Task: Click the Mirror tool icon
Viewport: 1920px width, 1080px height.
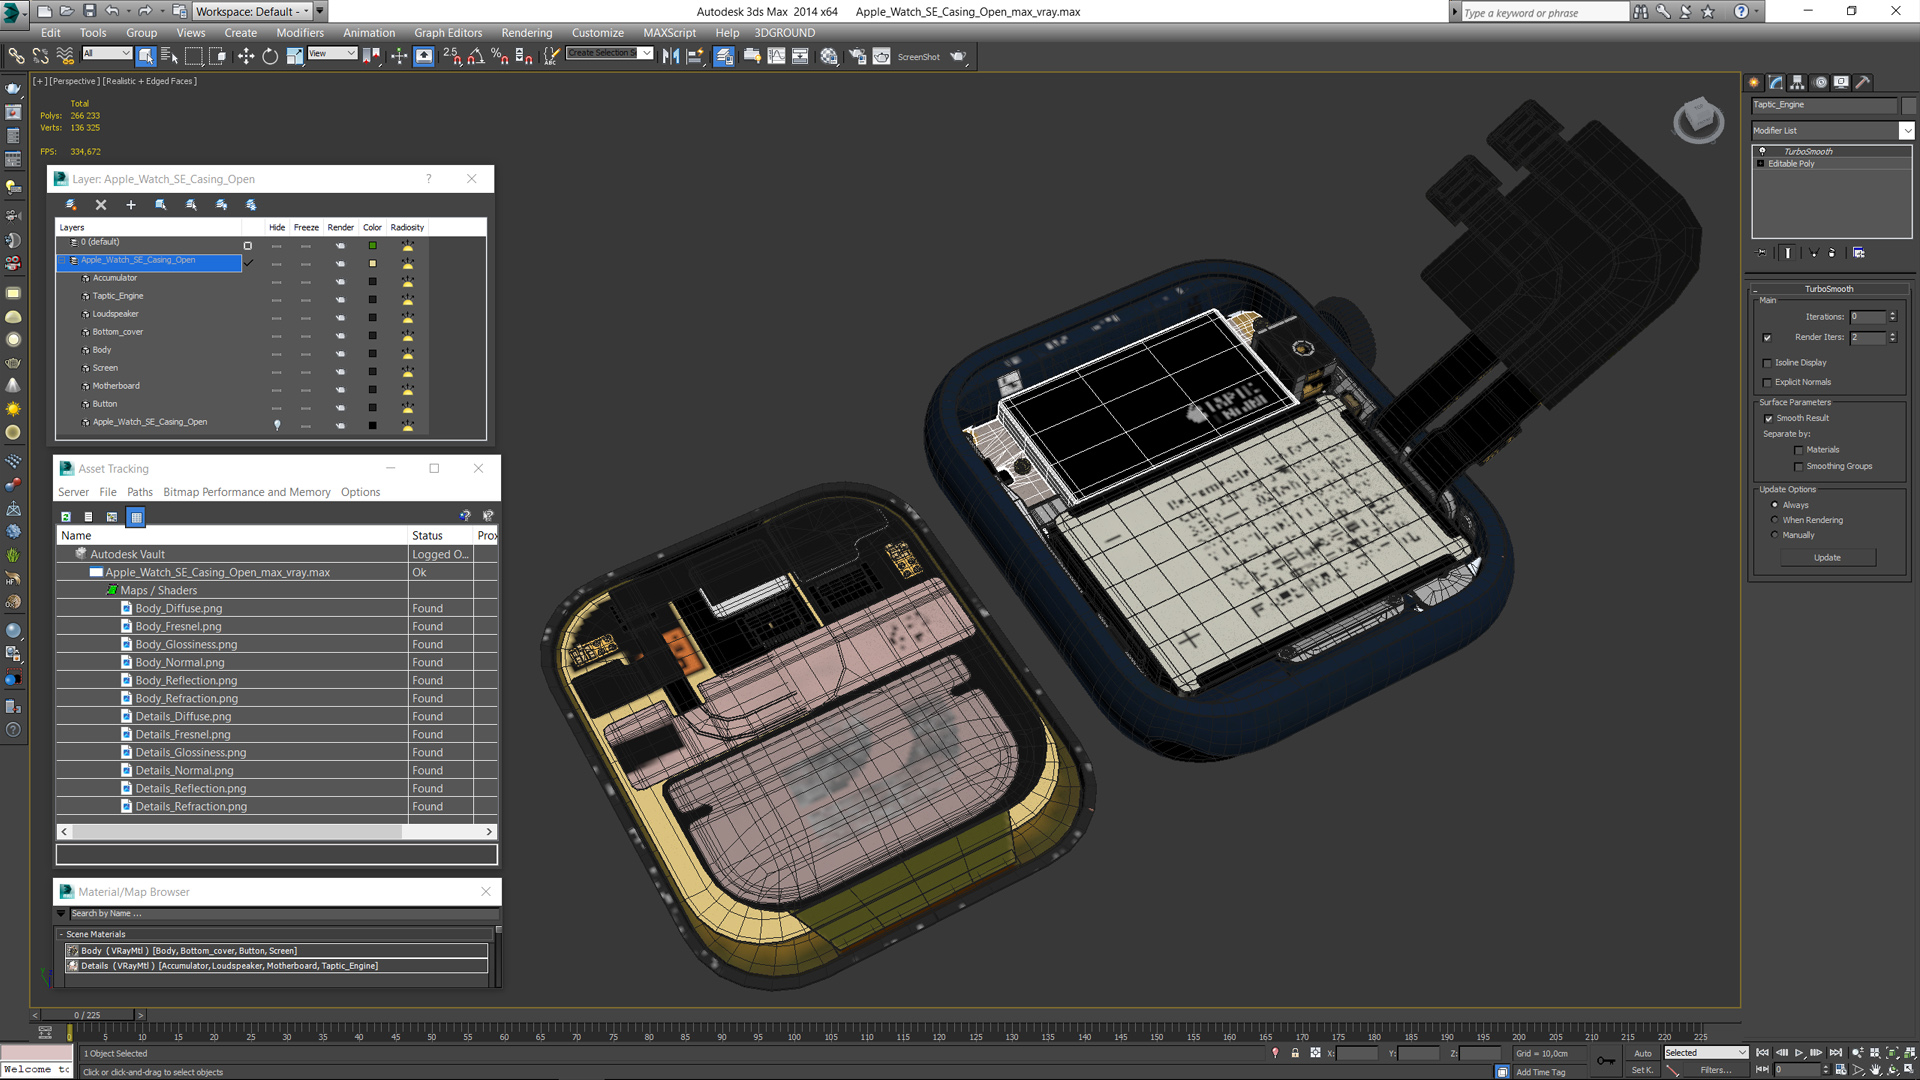Action: (x=670, y=56)
